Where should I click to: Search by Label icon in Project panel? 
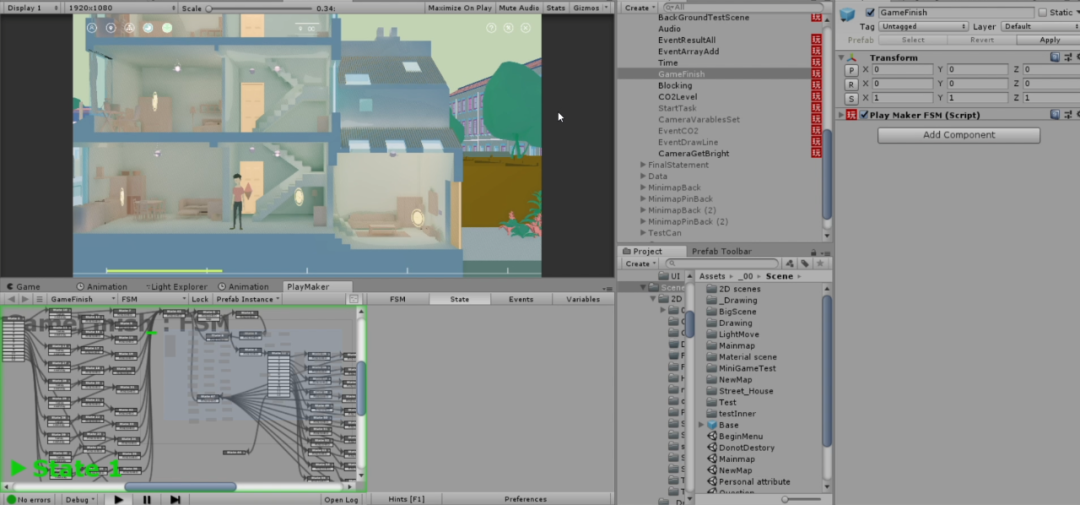tap(804, 263)
